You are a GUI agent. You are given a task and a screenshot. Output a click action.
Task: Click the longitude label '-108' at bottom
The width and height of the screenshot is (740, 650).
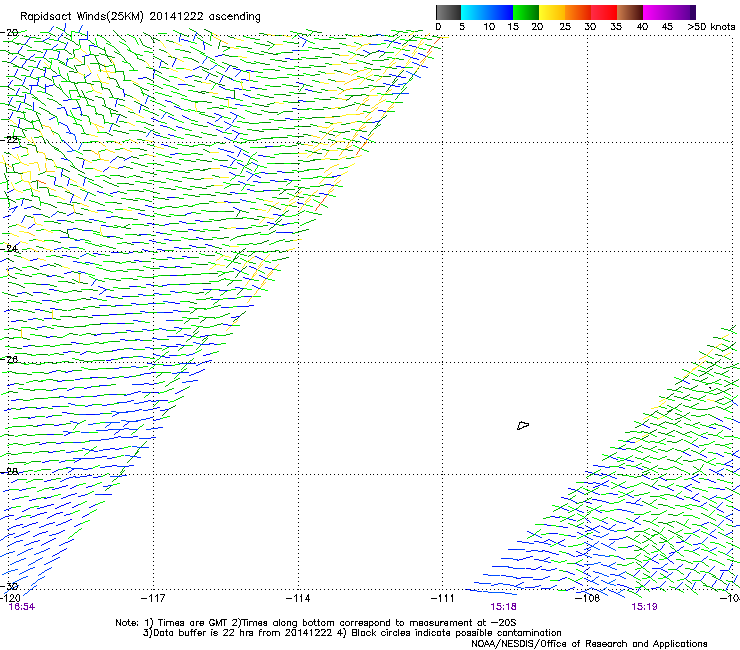coord(588,598)
